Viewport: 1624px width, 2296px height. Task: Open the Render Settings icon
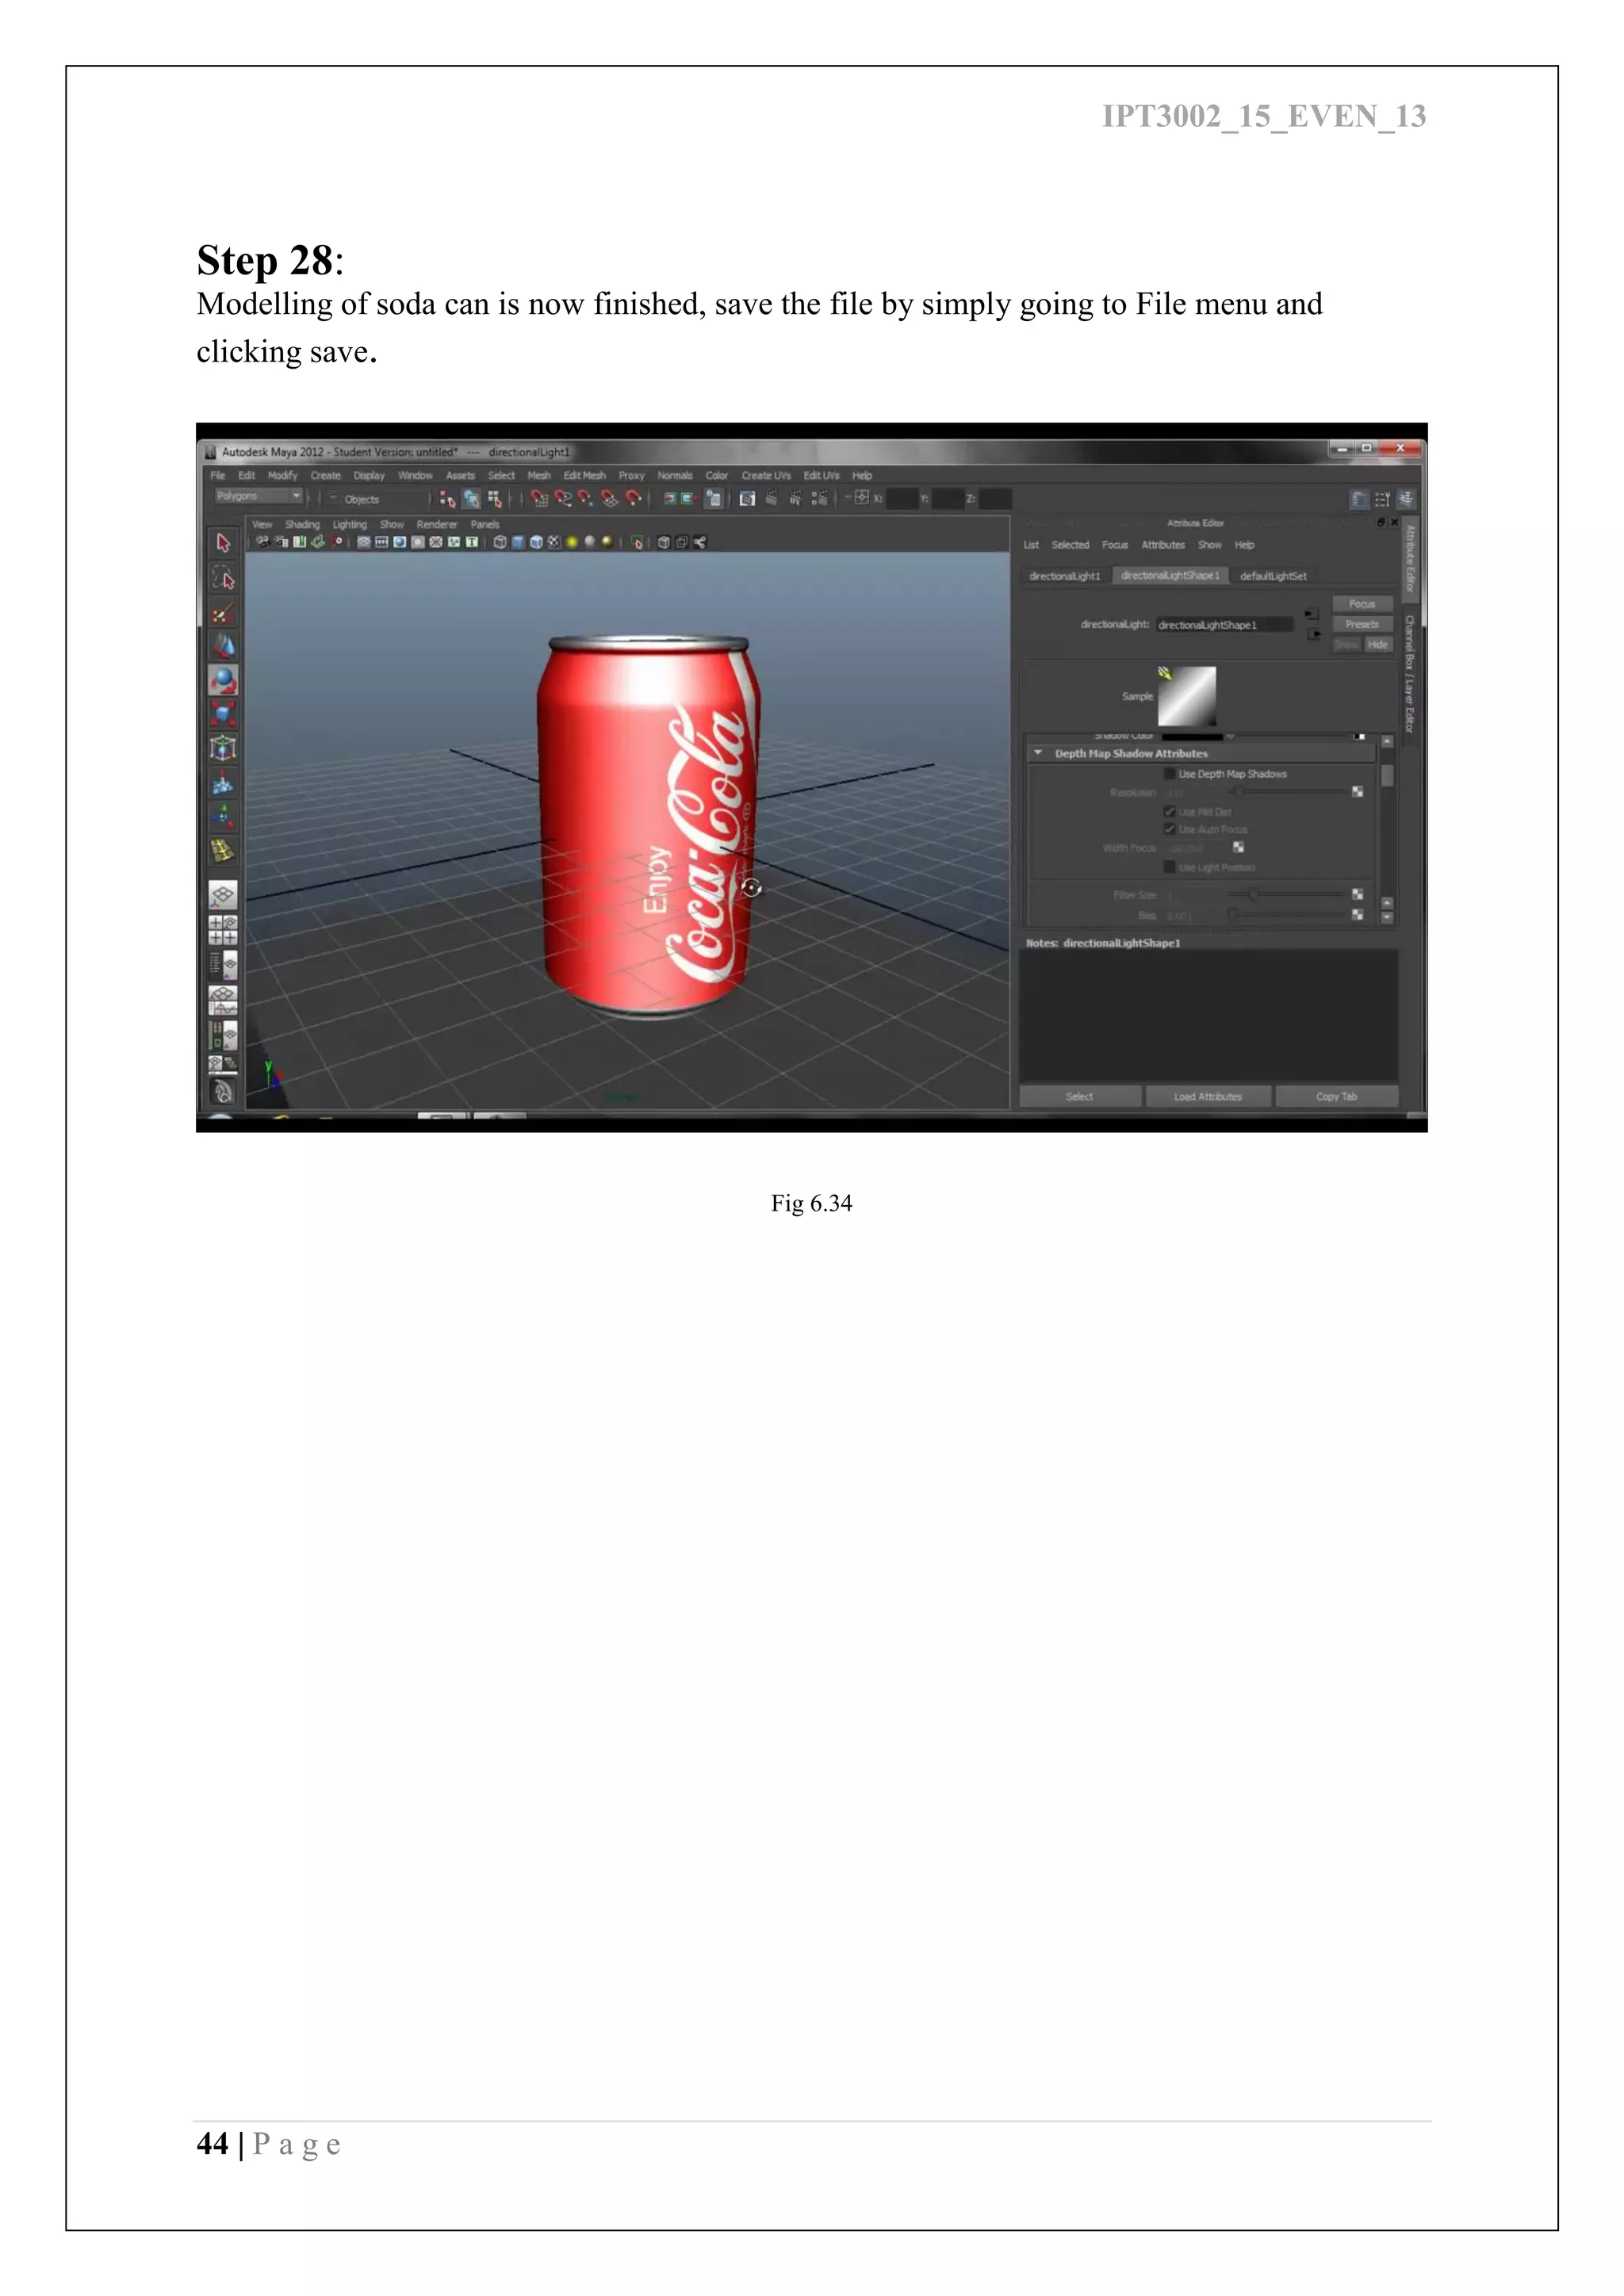point(819,499)
